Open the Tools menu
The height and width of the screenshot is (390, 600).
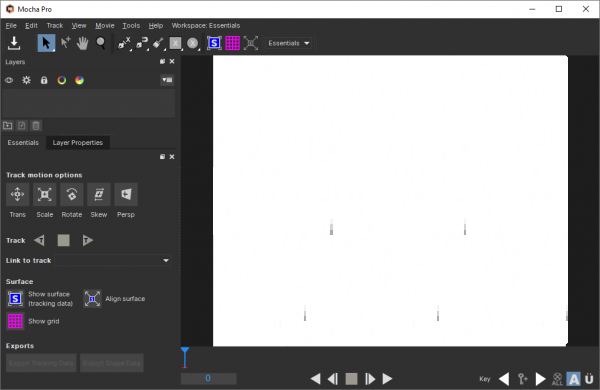(x=131, y=26)
